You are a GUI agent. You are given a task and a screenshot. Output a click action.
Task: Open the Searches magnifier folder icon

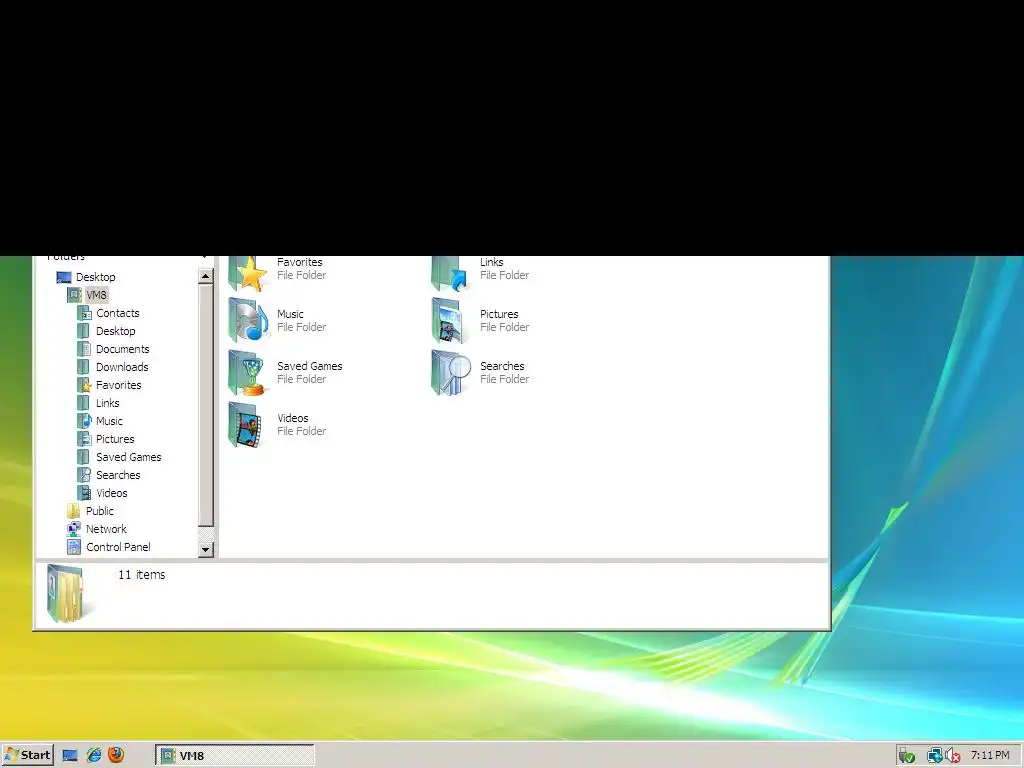click(x=450, y=372)
